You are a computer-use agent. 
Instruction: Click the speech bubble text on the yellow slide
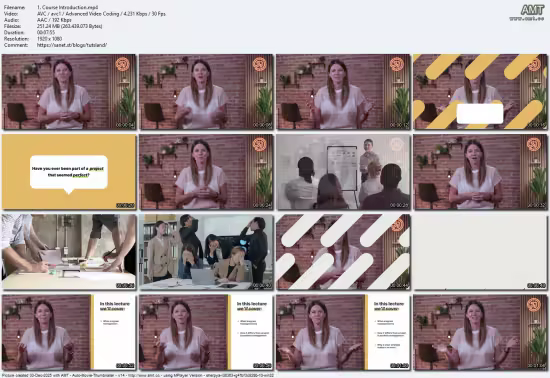tap(68, 171)
